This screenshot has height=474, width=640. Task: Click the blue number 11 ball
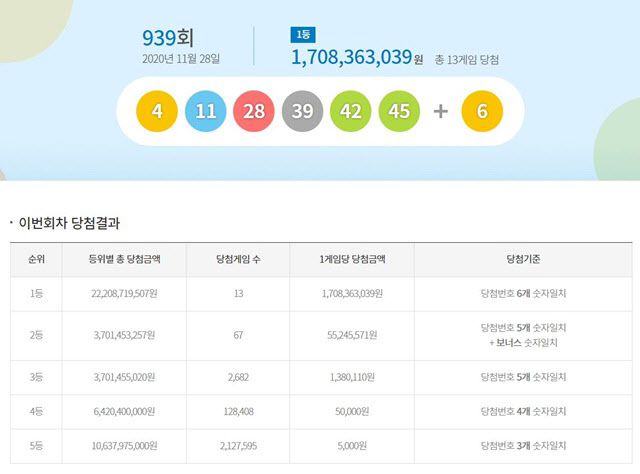[205, 111]
